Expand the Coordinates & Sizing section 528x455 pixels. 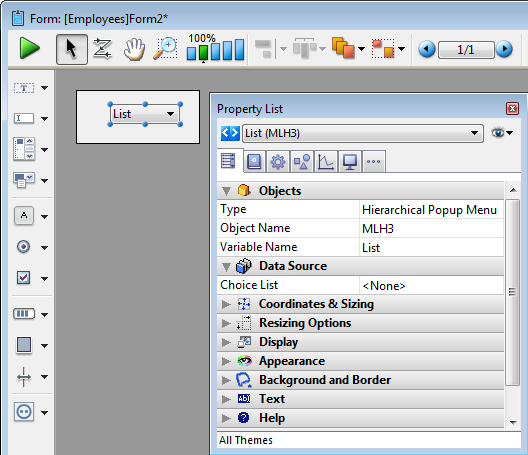pos(360,304)
